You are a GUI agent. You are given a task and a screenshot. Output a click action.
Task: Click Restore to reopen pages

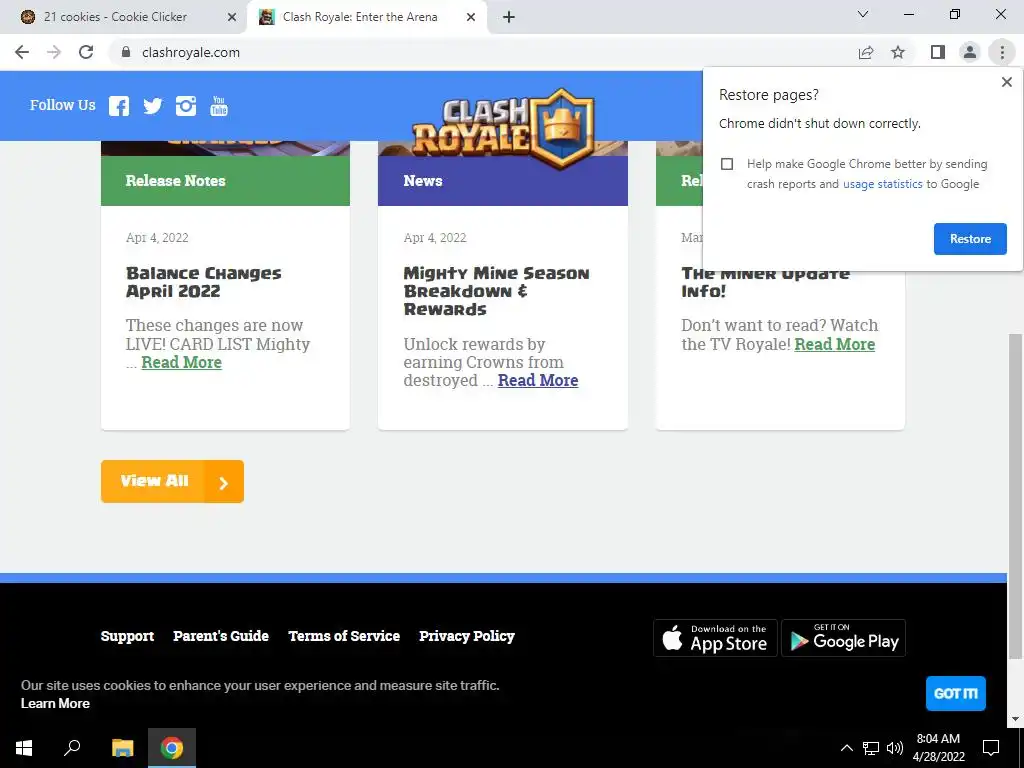tap(970, 239)
